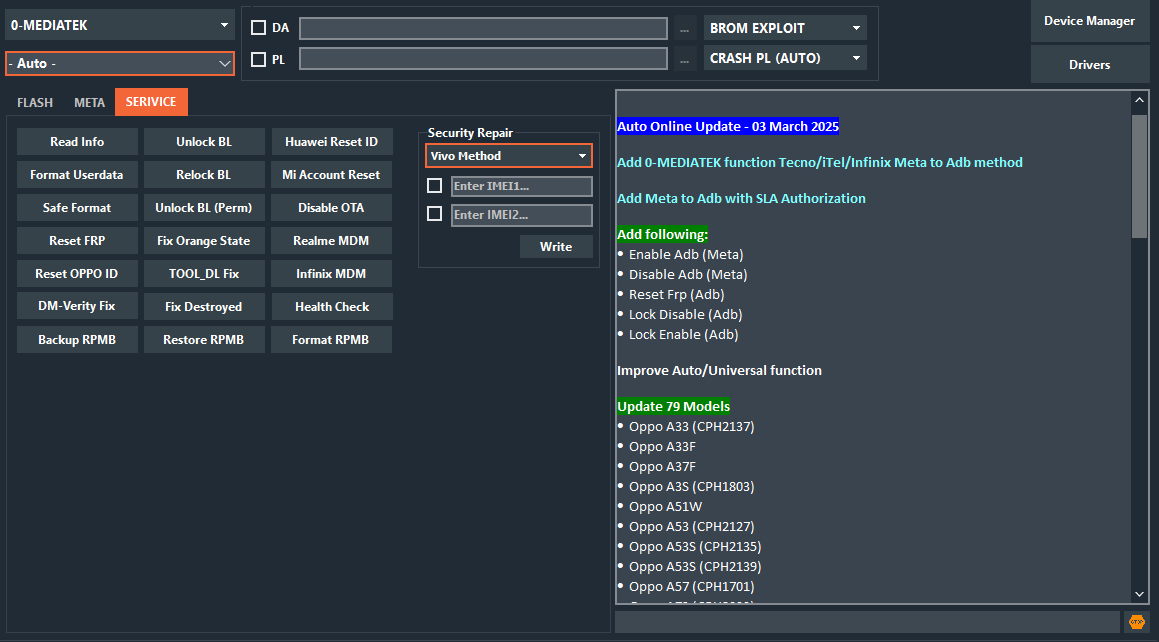Click Restore RPMB
This screenshot has height=642, width=1159.
point(204,340)
